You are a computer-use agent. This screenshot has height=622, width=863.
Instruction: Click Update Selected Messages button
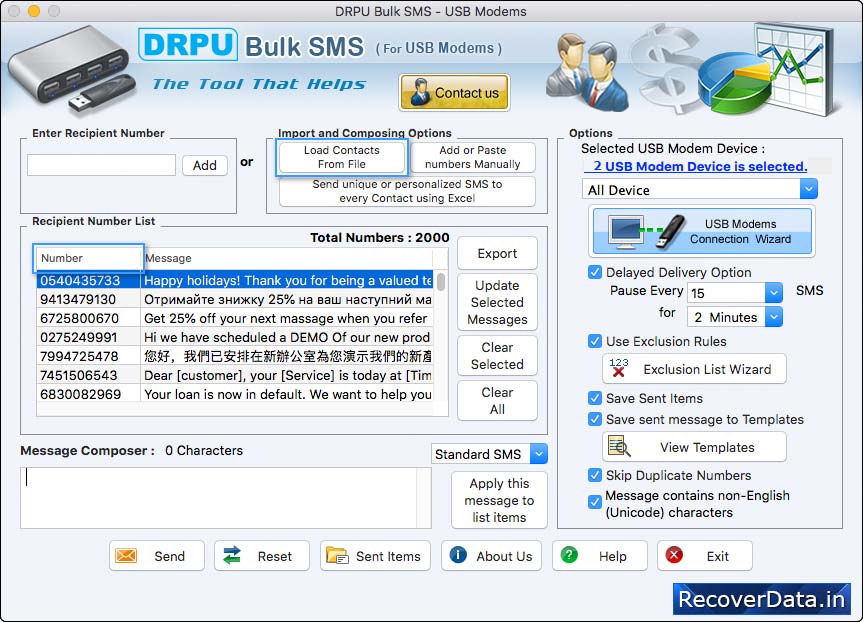pyautogui.click(x=497, y=302)
